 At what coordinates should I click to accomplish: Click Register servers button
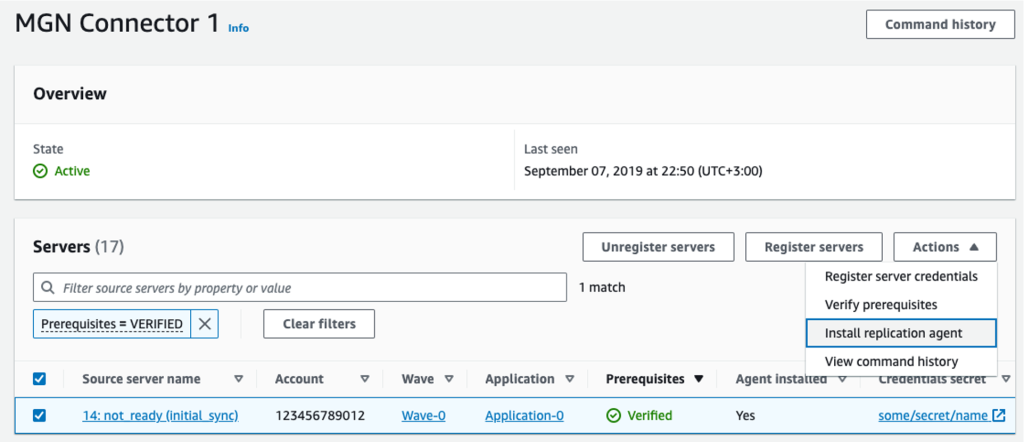click(x=814, y=247)
